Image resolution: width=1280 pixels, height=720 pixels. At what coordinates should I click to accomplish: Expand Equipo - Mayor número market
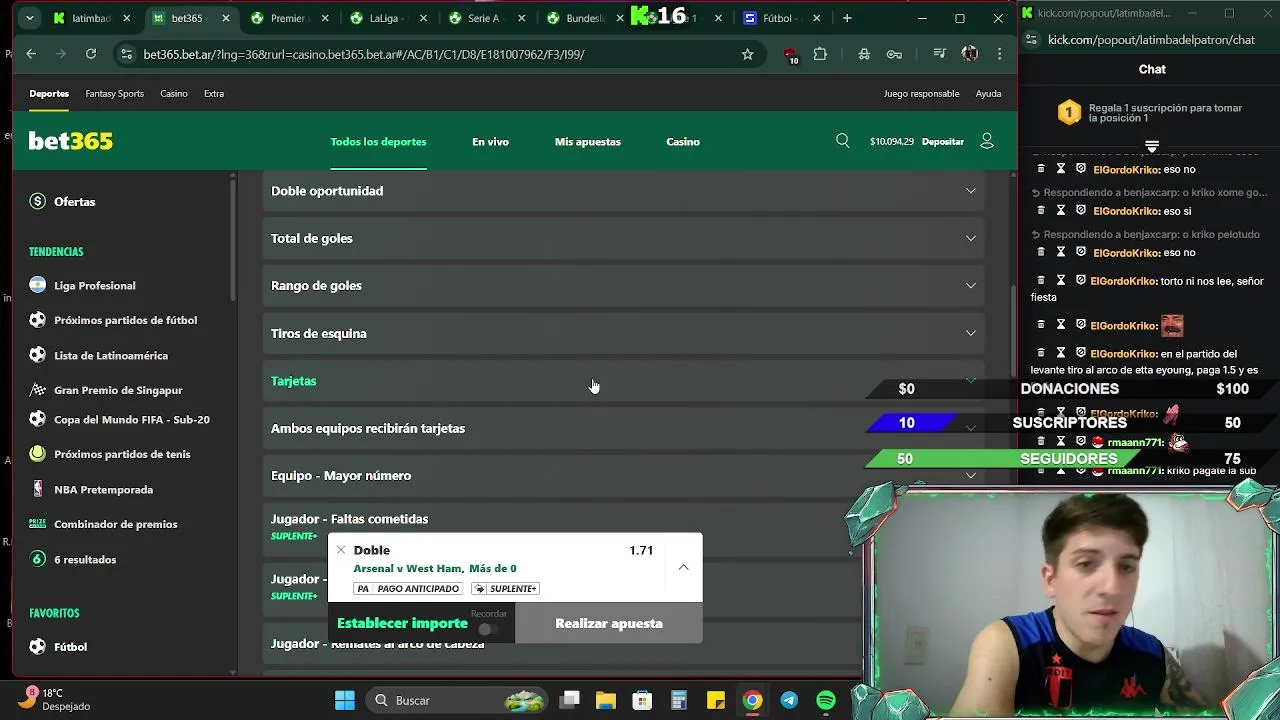pos(623,476)
